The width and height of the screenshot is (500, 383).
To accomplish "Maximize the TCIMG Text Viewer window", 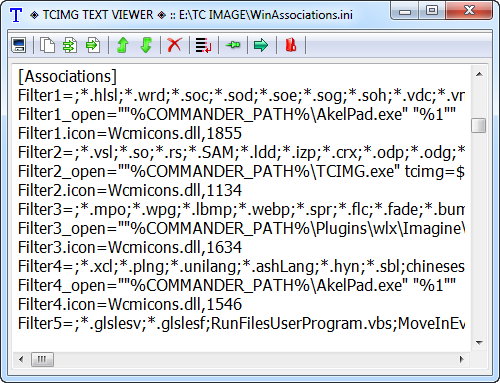I will pos(432,11).
